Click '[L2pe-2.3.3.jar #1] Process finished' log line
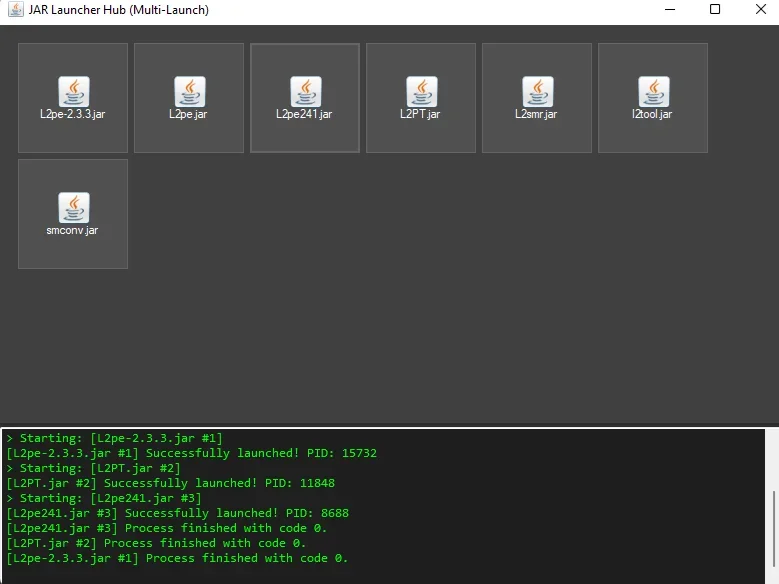The height and width of the screenshot is (584, 779). click(x=177, y=558)
